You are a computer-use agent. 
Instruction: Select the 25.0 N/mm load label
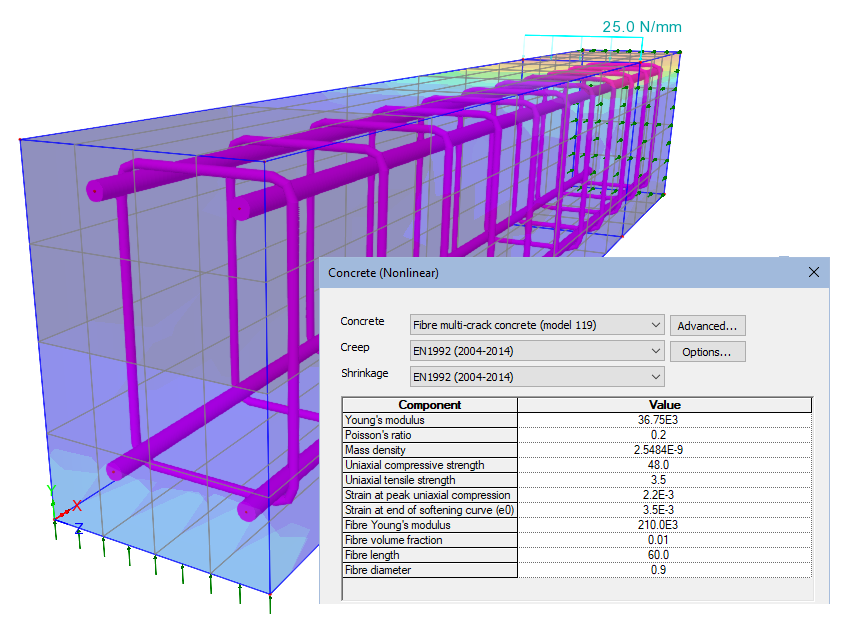click(x=641, y=27)
